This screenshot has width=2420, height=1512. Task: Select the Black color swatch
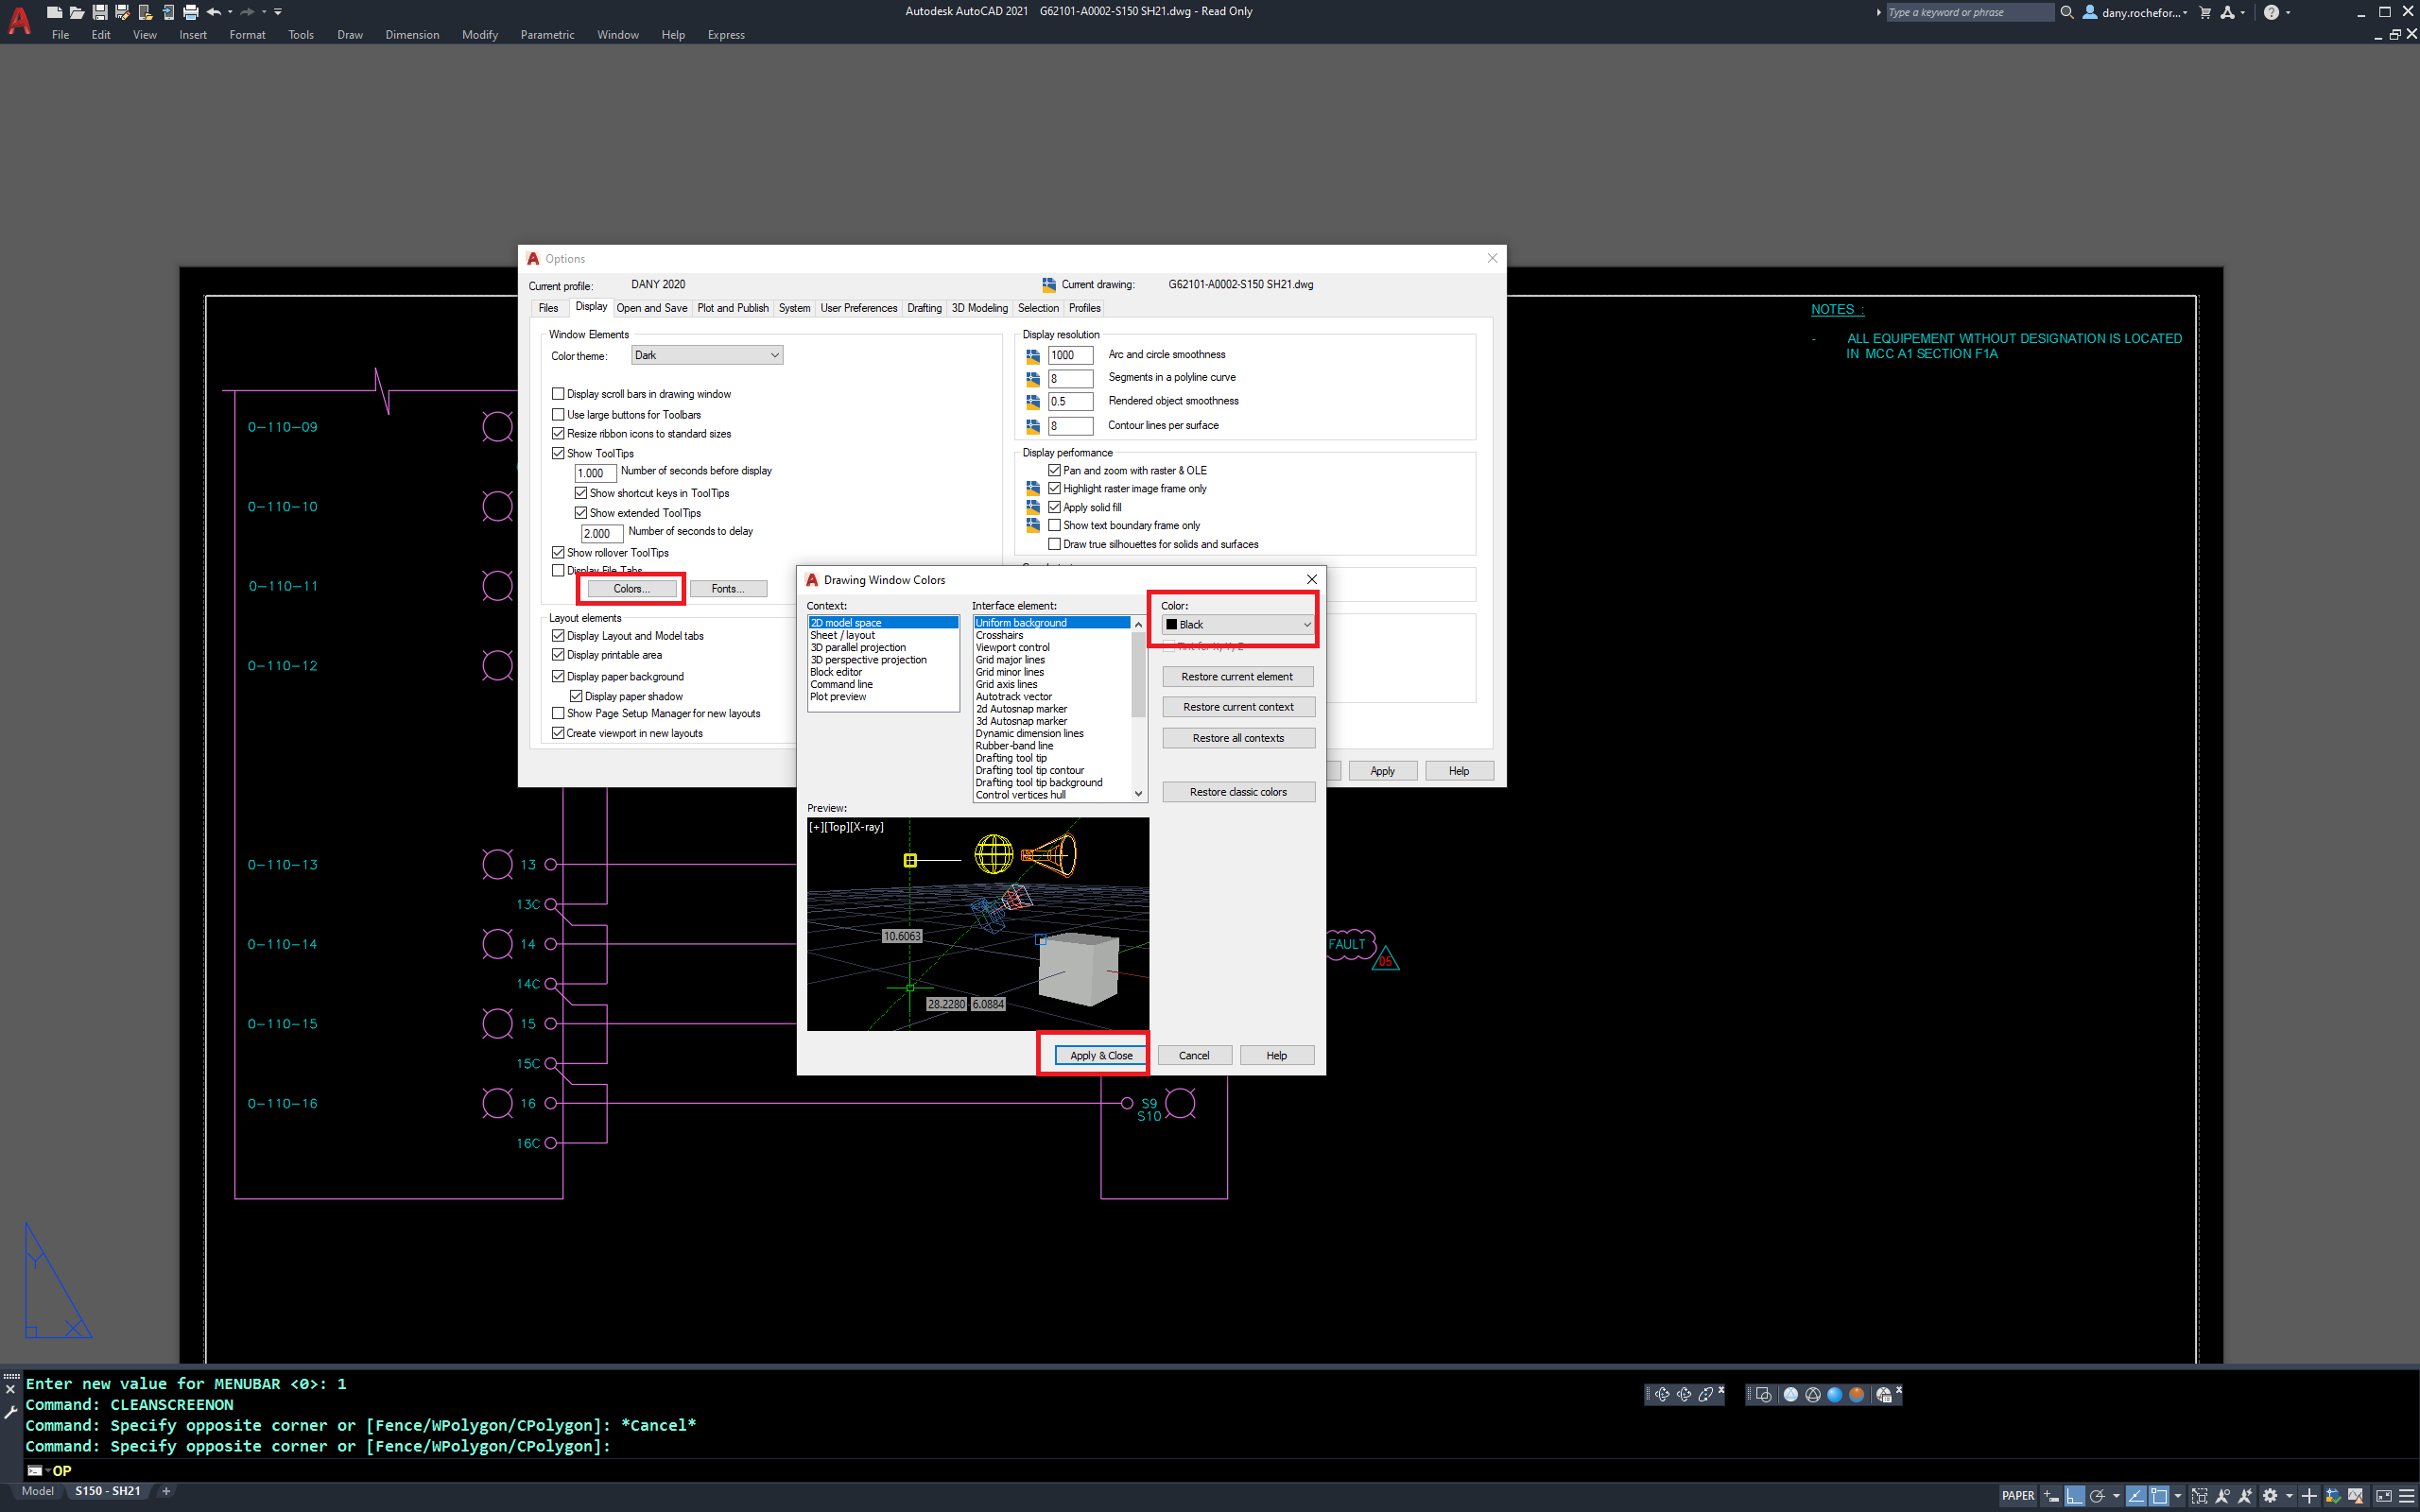[x=1172, y=624]
